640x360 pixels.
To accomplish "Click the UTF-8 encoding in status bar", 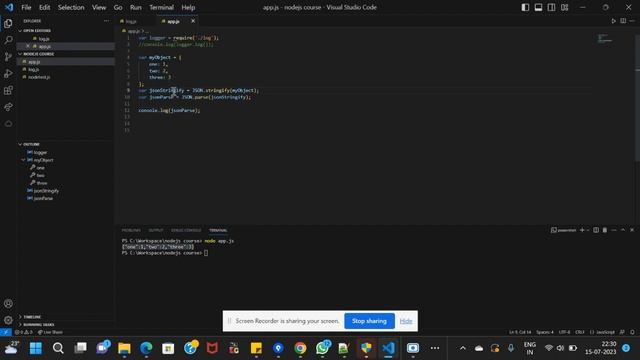I will click(564, 332).
